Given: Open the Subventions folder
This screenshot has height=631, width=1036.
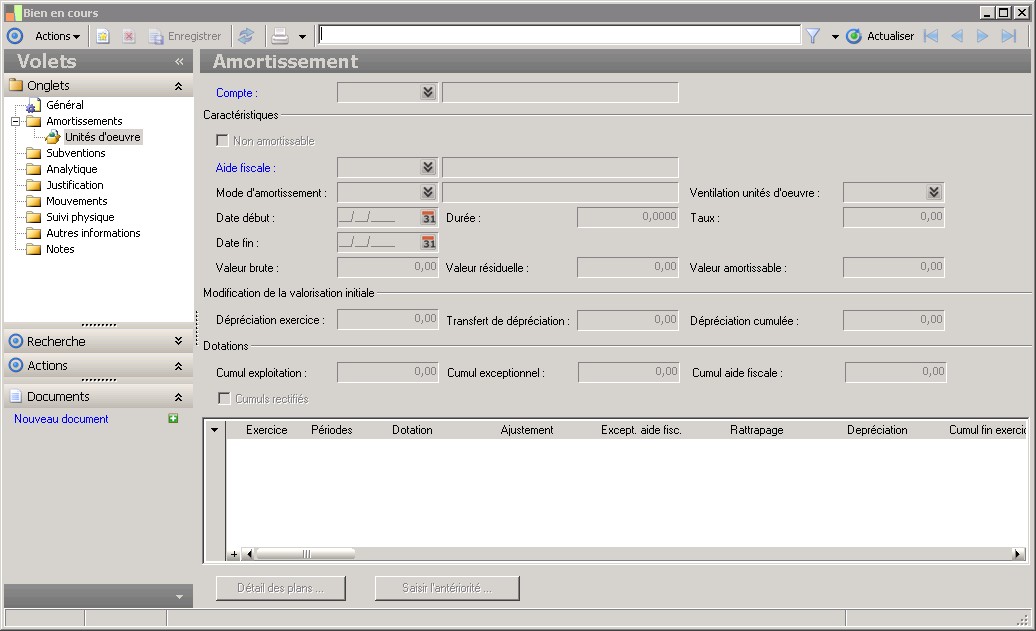Looking at the screenshot, I should [75, 153].
